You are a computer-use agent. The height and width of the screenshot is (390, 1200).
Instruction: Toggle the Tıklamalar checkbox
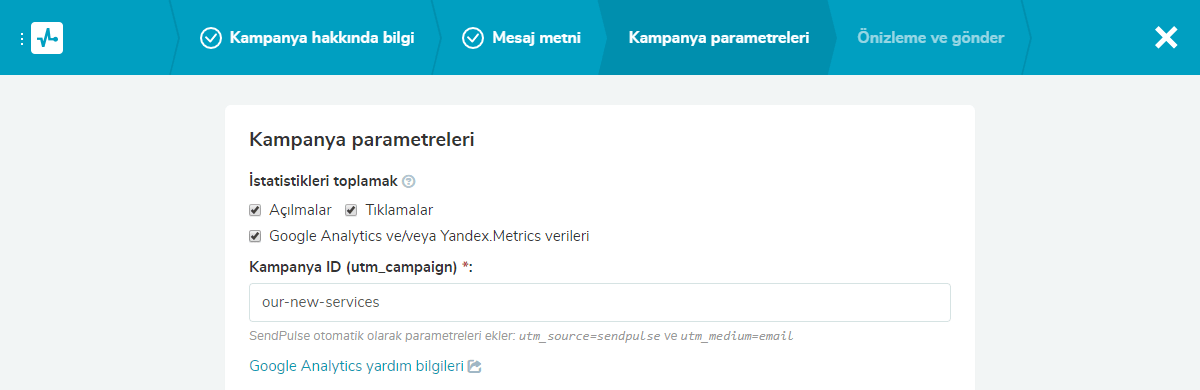(x=351, y=210)
